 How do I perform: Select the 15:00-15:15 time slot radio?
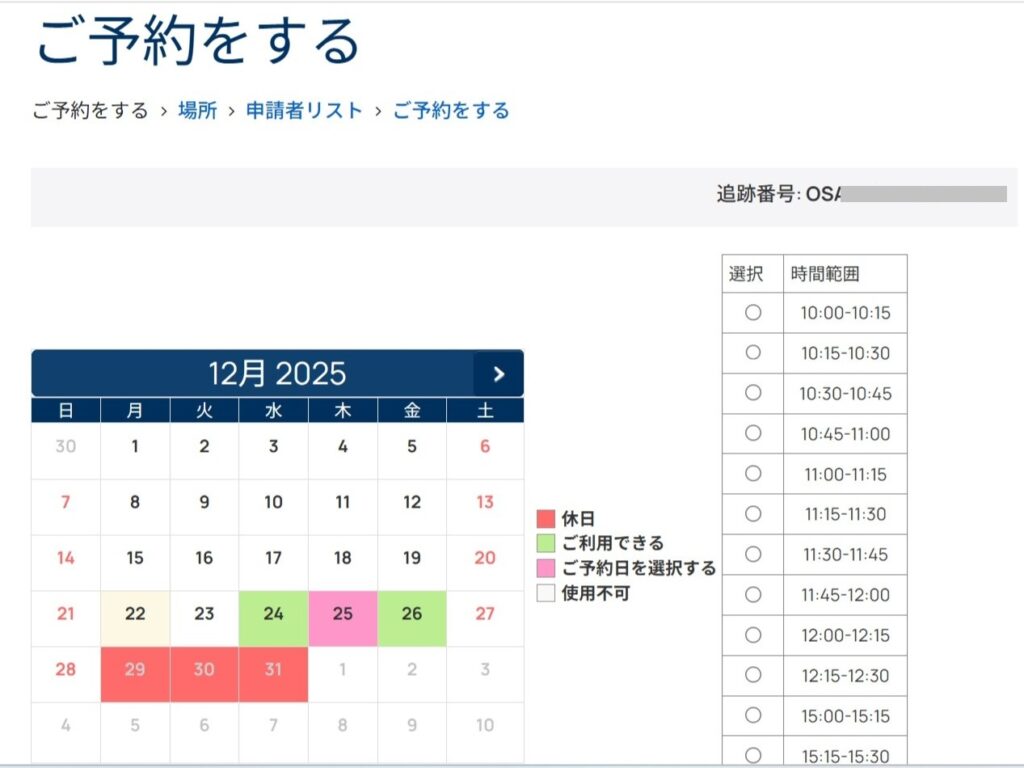753,716
